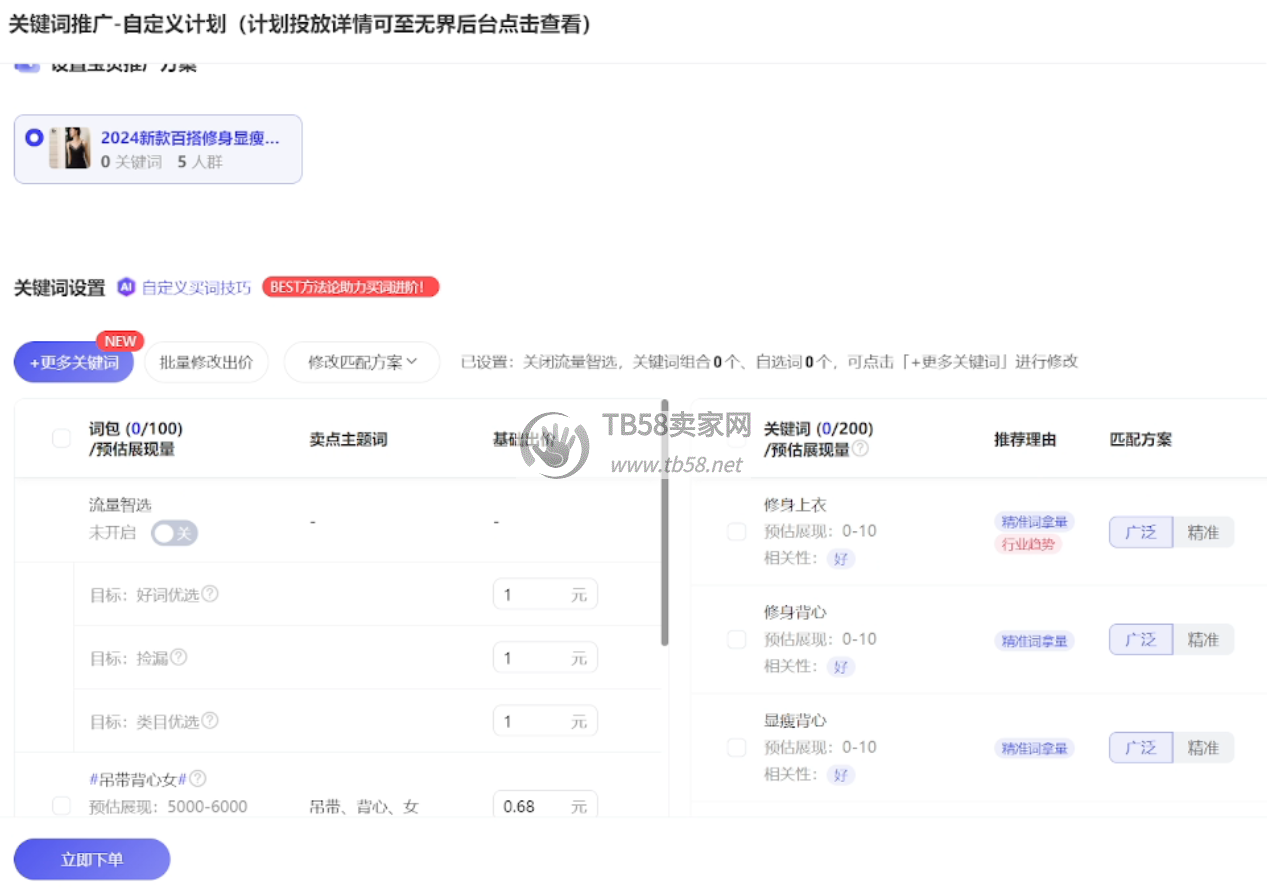This screenshot has width=1267, height=890.
Task: Click the 5 人群 count on product card
Action: pyautogui.click(x=200, y=161)
